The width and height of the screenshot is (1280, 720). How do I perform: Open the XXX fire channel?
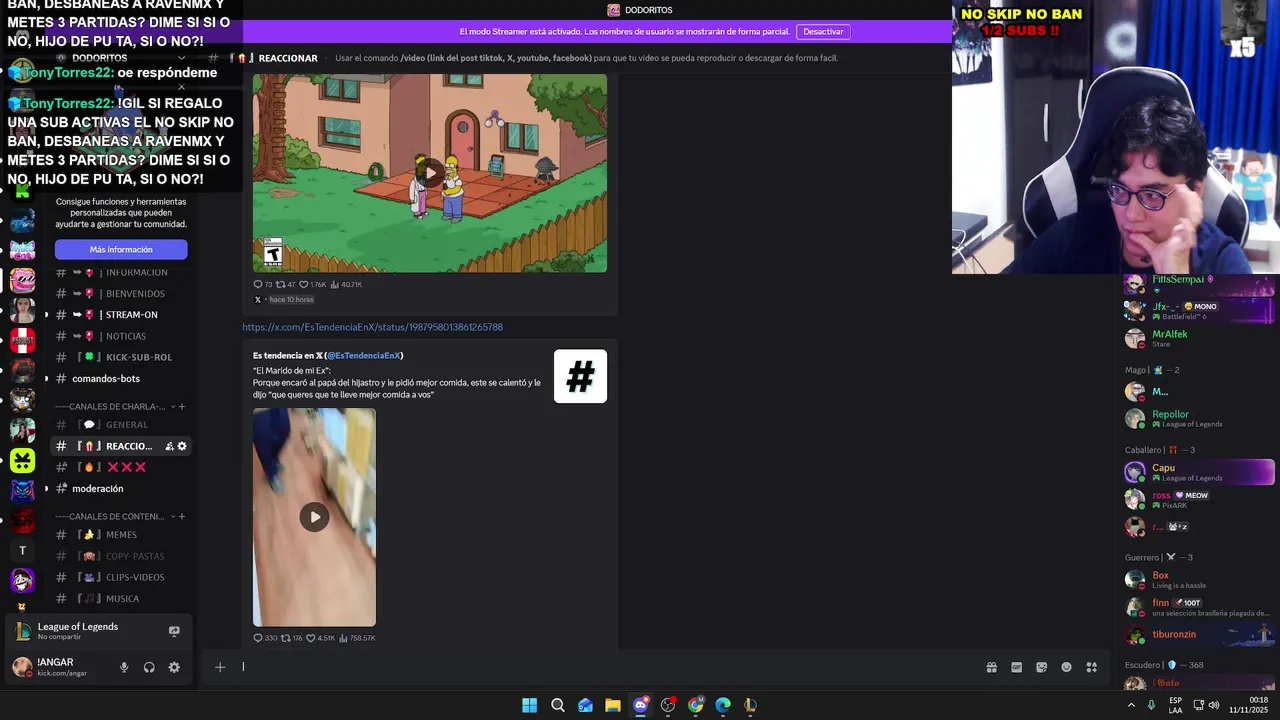pos(121,467)
